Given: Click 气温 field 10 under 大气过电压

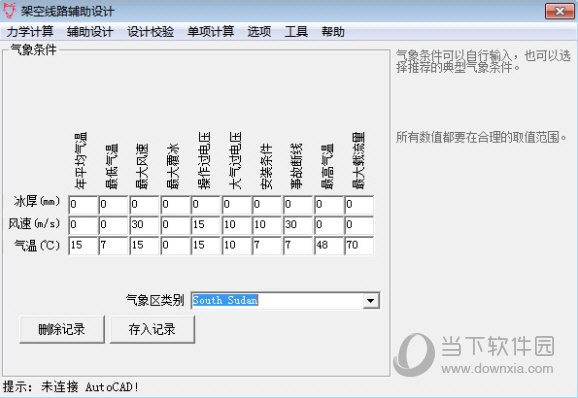Looking at the screenshot, I should tap(237, 246).
